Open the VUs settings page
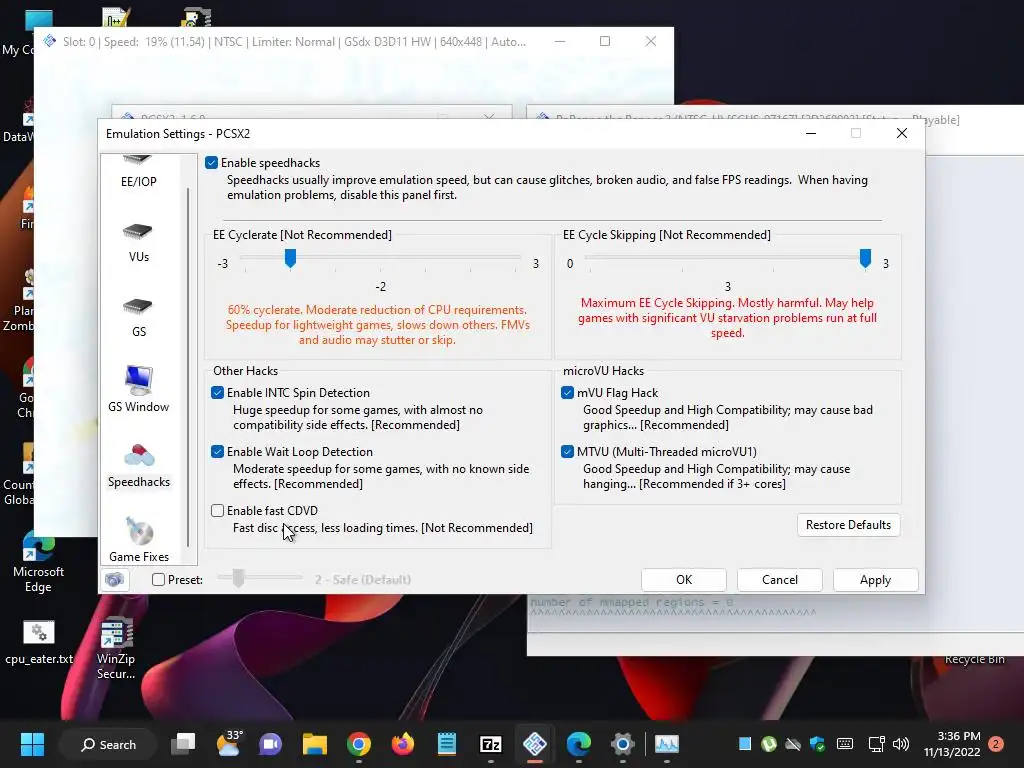1024x768 pixels. (x=138, y=243)
